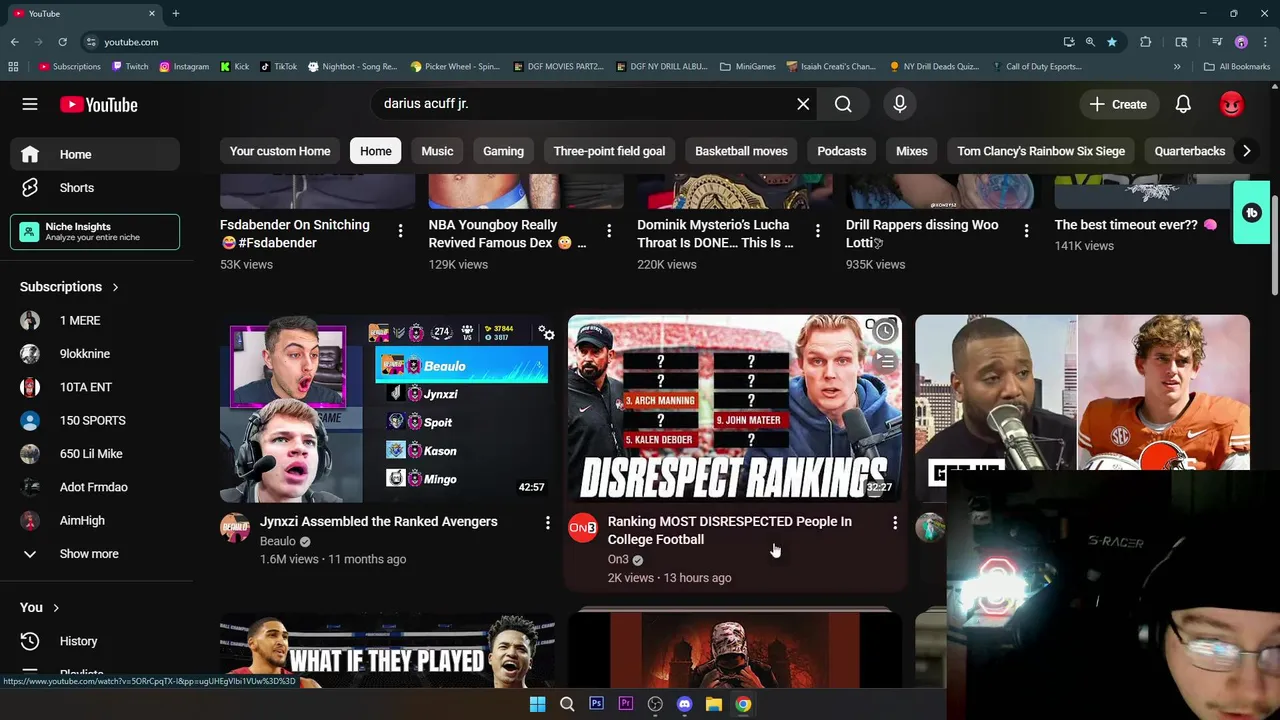Open a new Chrome tab

[176, 14]
